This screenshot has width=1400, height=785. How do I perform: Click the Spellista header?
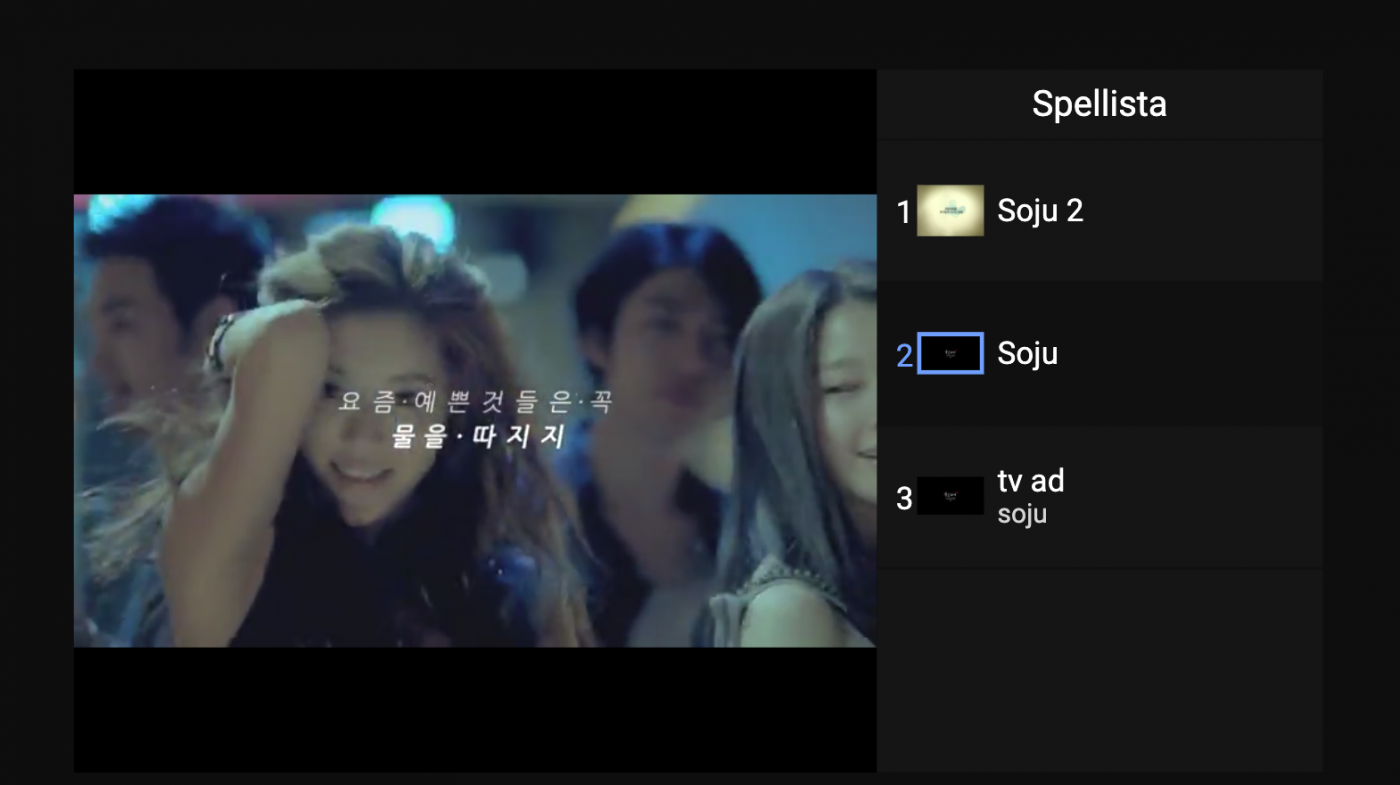(x=1099, y=104)
